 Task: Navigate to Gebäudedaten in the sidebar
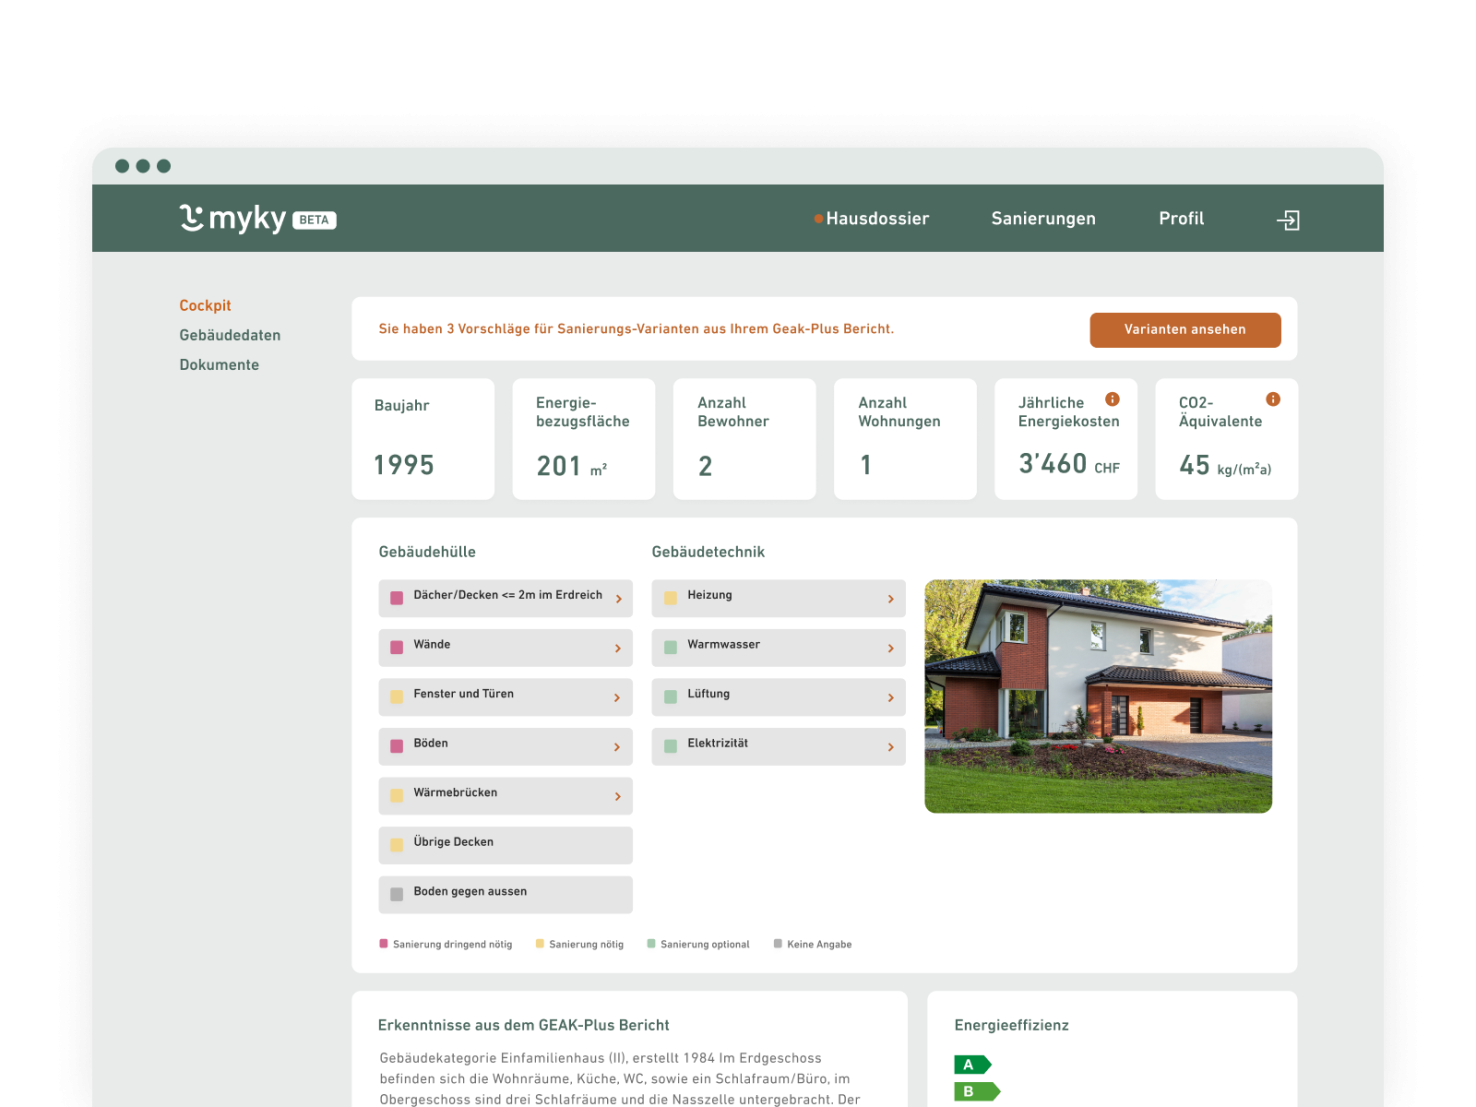230,335
